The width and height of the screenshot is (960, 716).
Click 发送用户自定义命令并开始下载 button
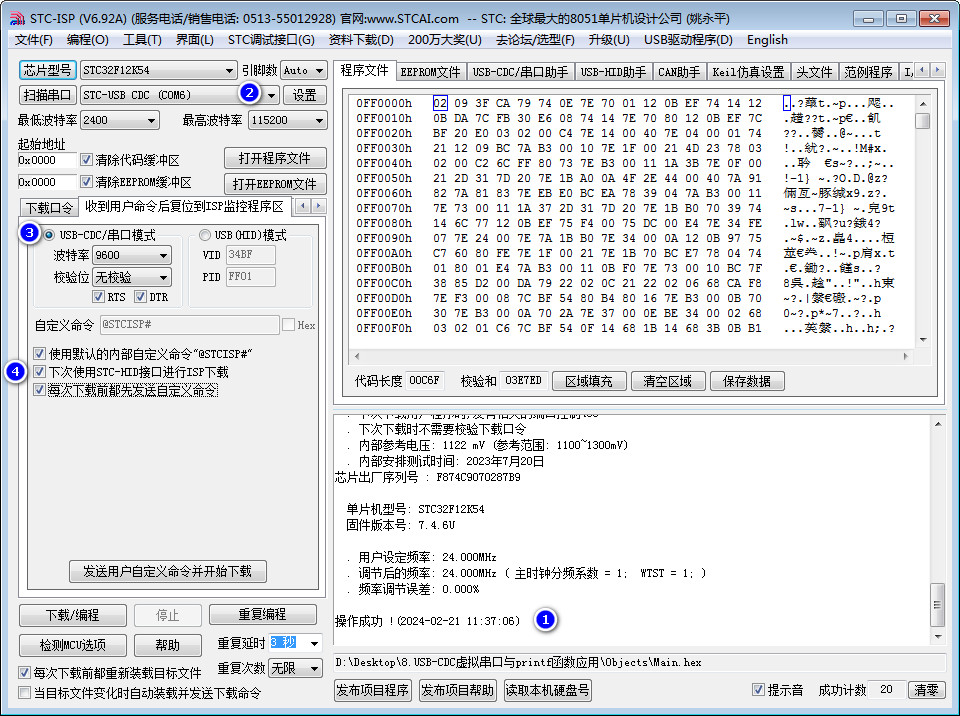coord(168,571)
